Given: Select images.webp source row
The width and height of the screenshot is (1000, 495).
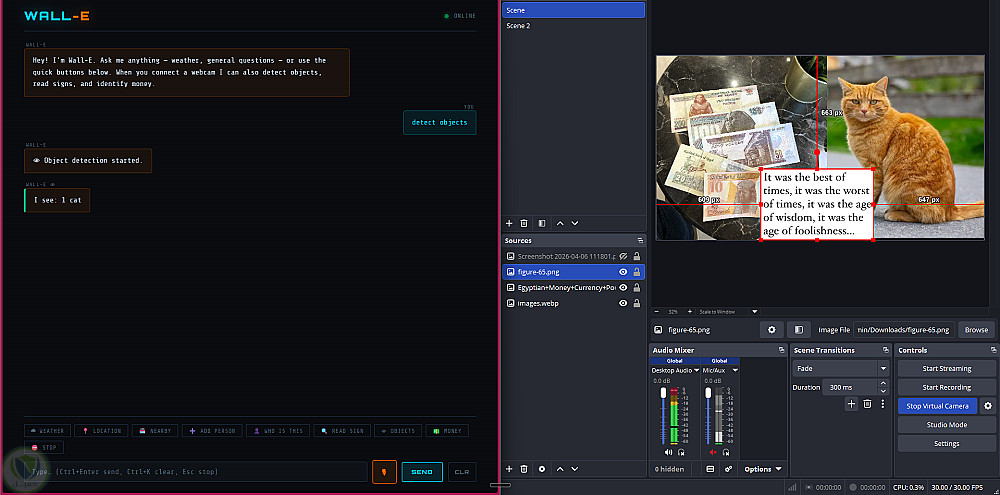Looking at the screenshot, I should pyautogui.click(x=573, y=304).
